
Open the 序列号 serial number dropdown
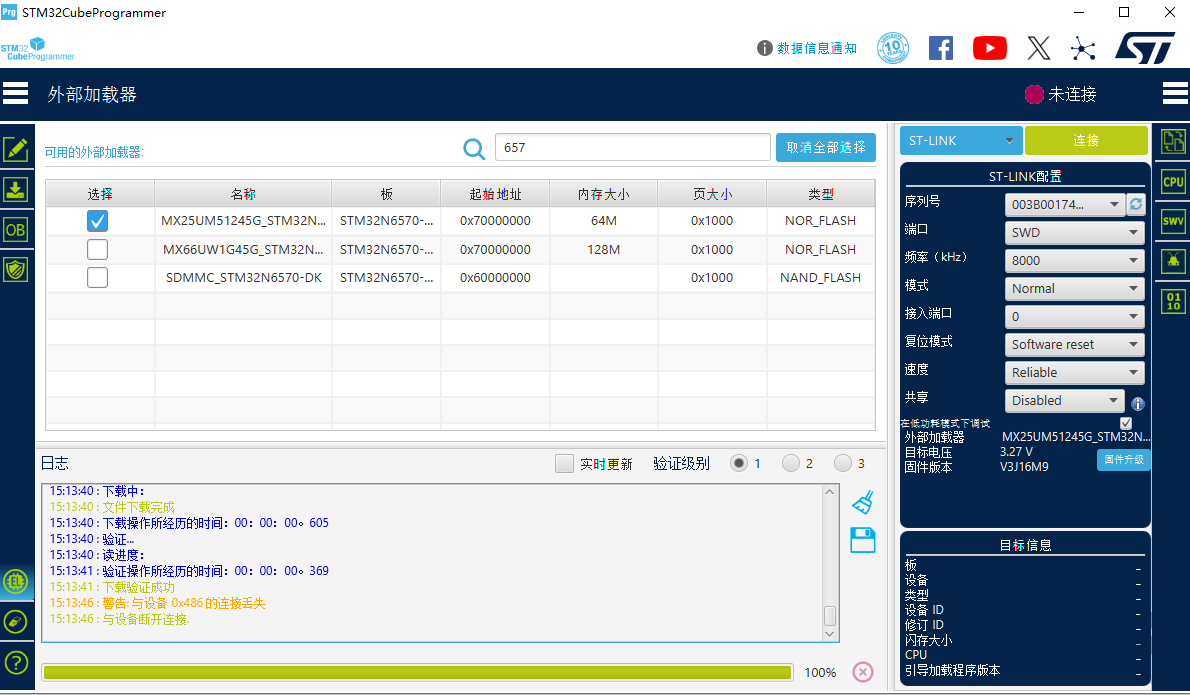pyautogui.click(x=1065, y=204)
